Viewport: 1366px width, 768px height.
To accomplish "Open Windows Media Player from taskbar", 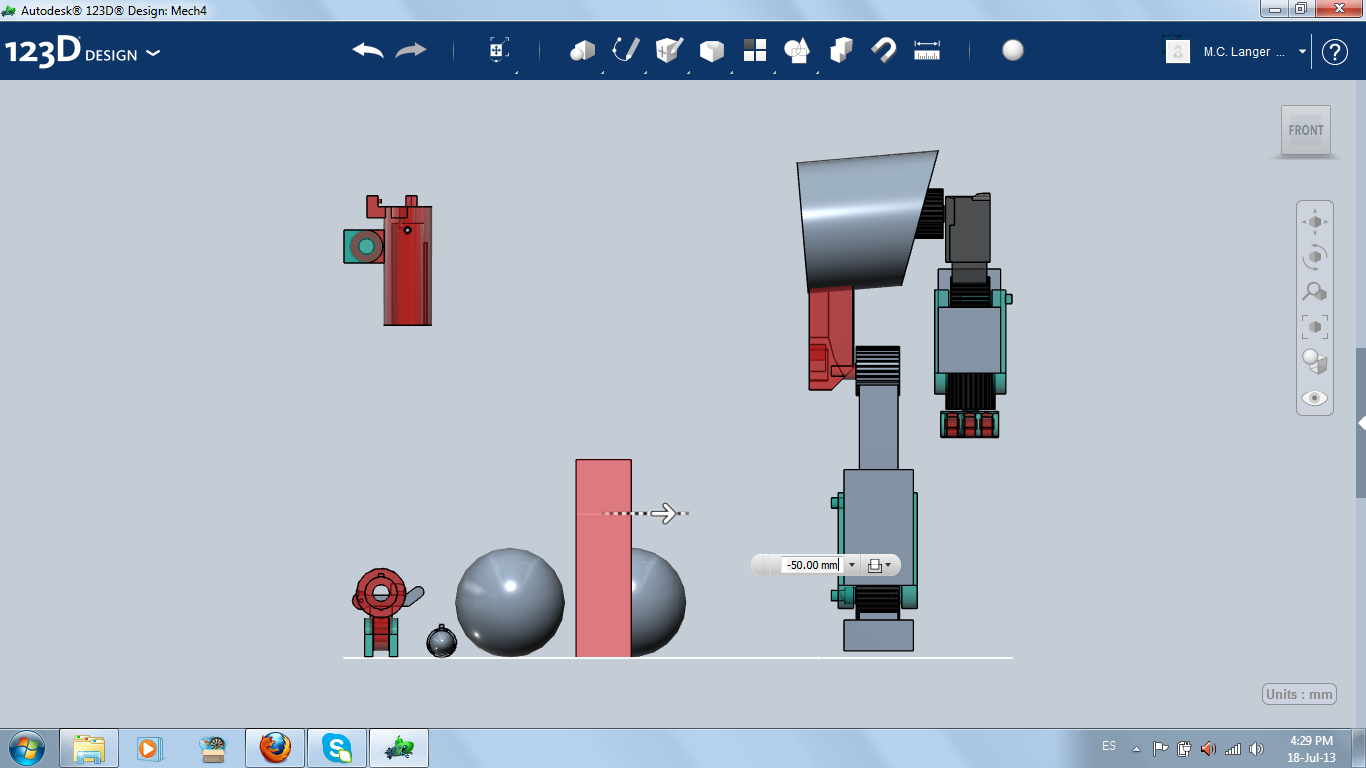I will click(x=149, y=748).
